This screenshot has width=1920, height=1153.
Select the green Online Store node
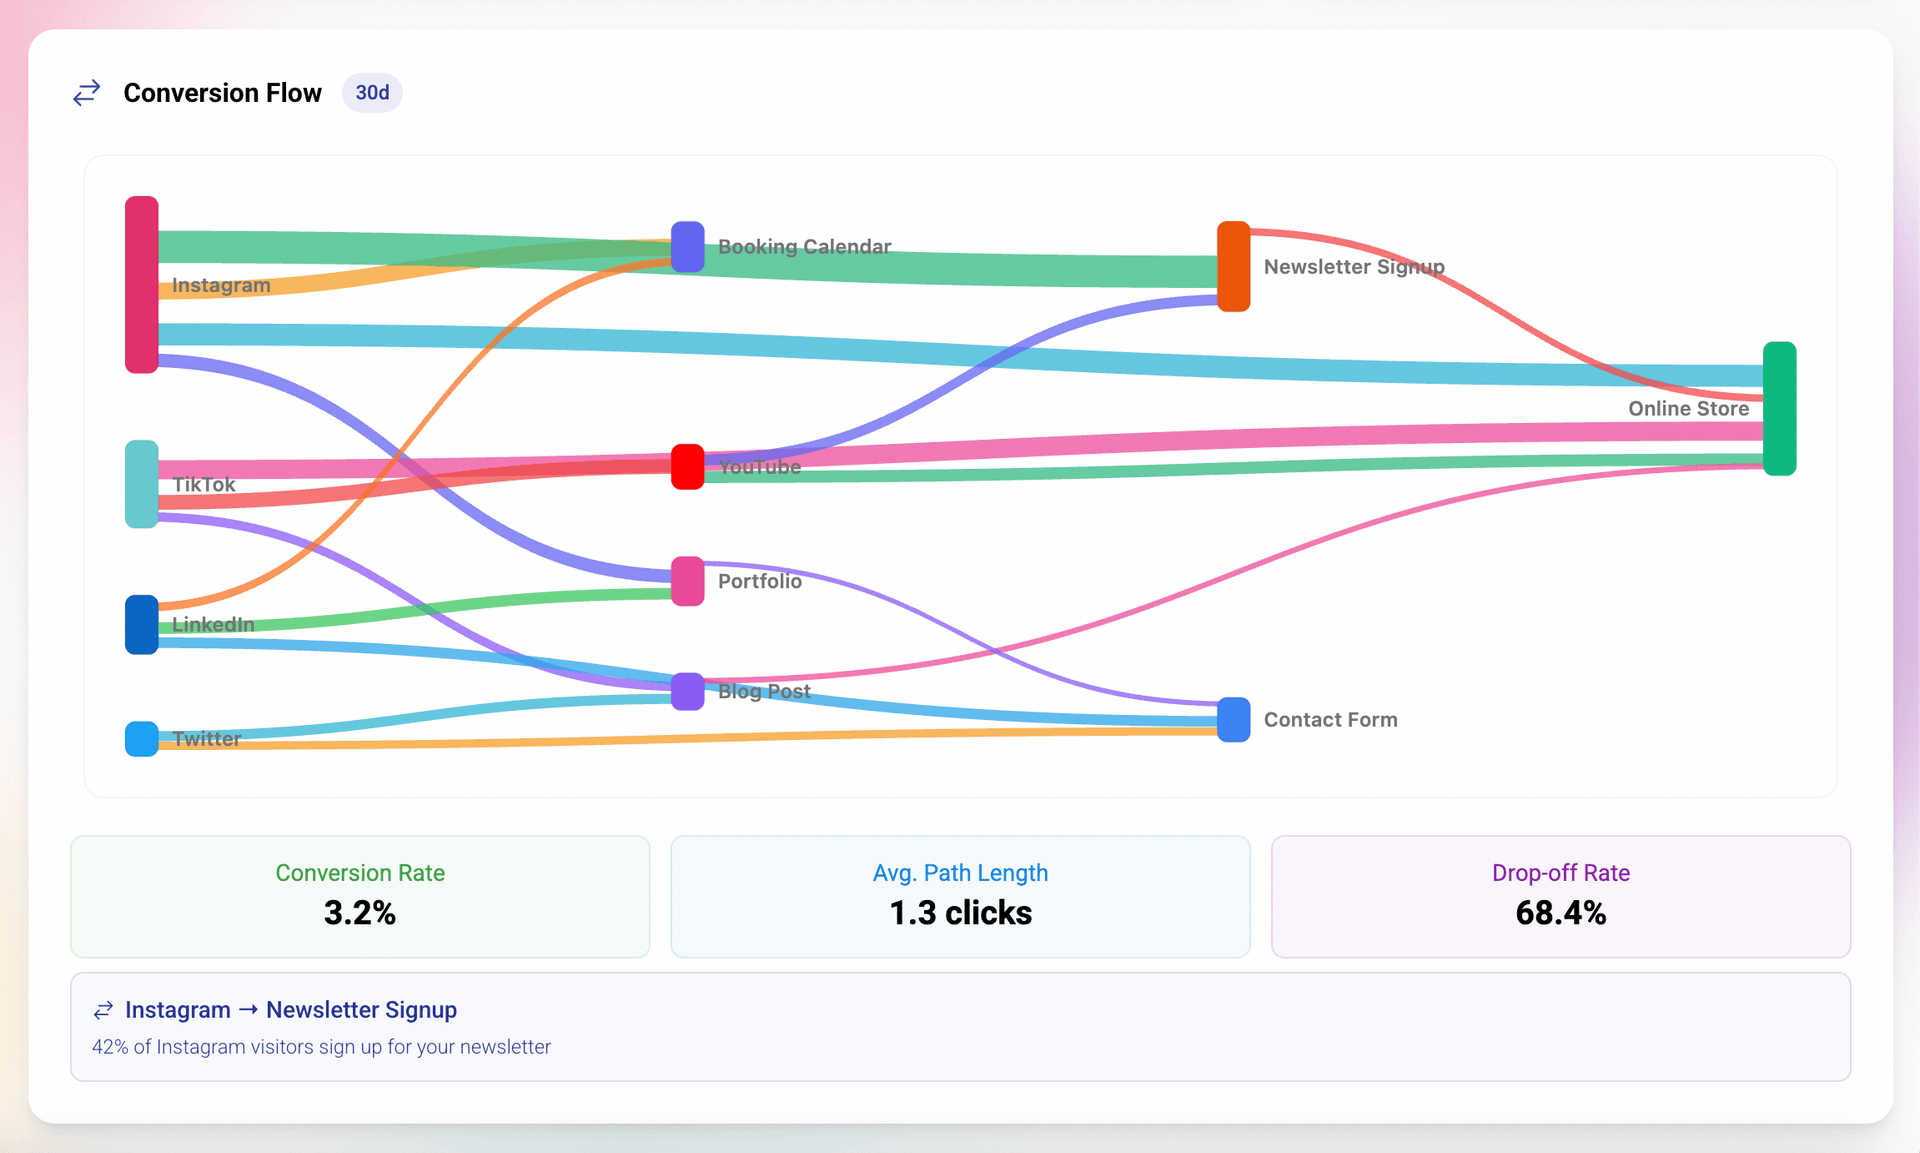1779,408
